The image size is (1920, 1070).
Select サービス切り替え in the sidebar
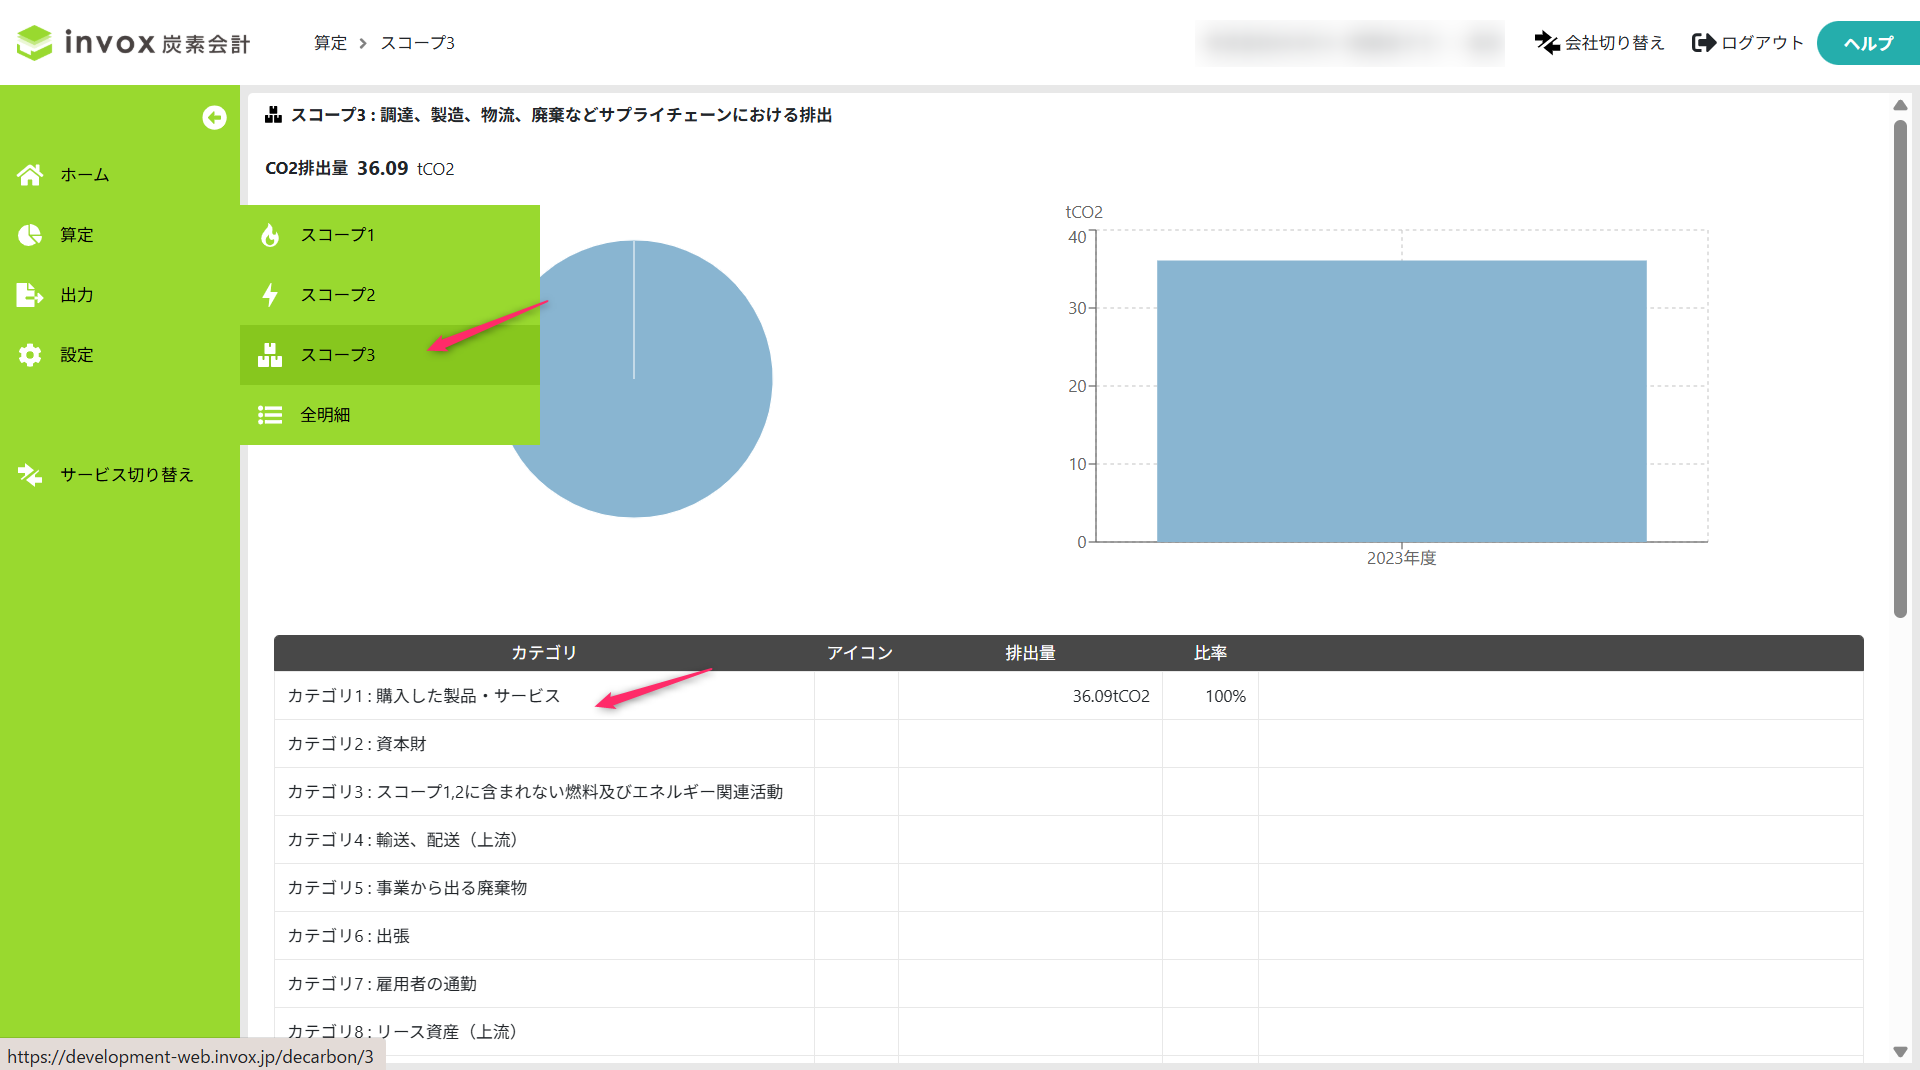pyautogui.click(x=120, y=475)
